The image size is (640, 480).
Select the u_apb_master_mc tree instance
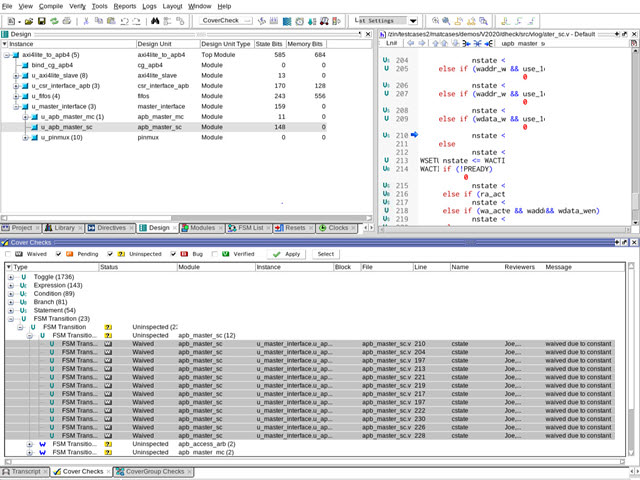click(x=68, y=117)
